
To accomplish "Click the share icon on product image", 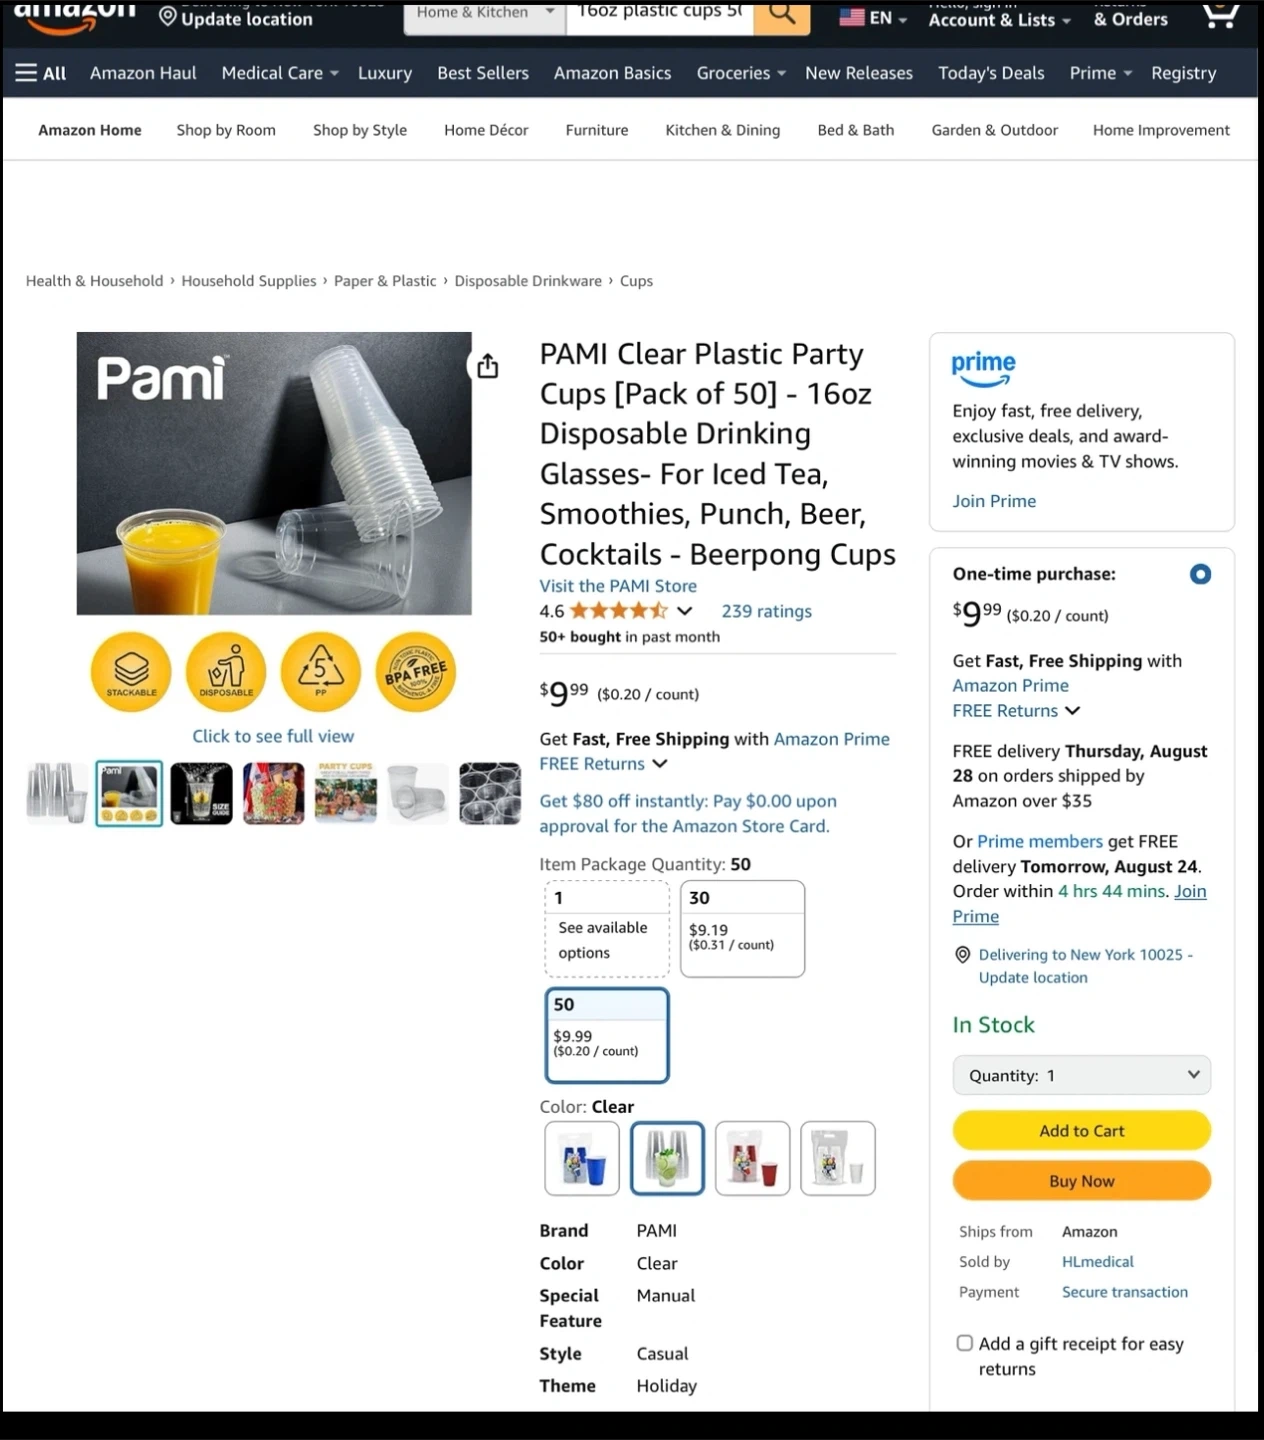I will [x=487, y=366].
